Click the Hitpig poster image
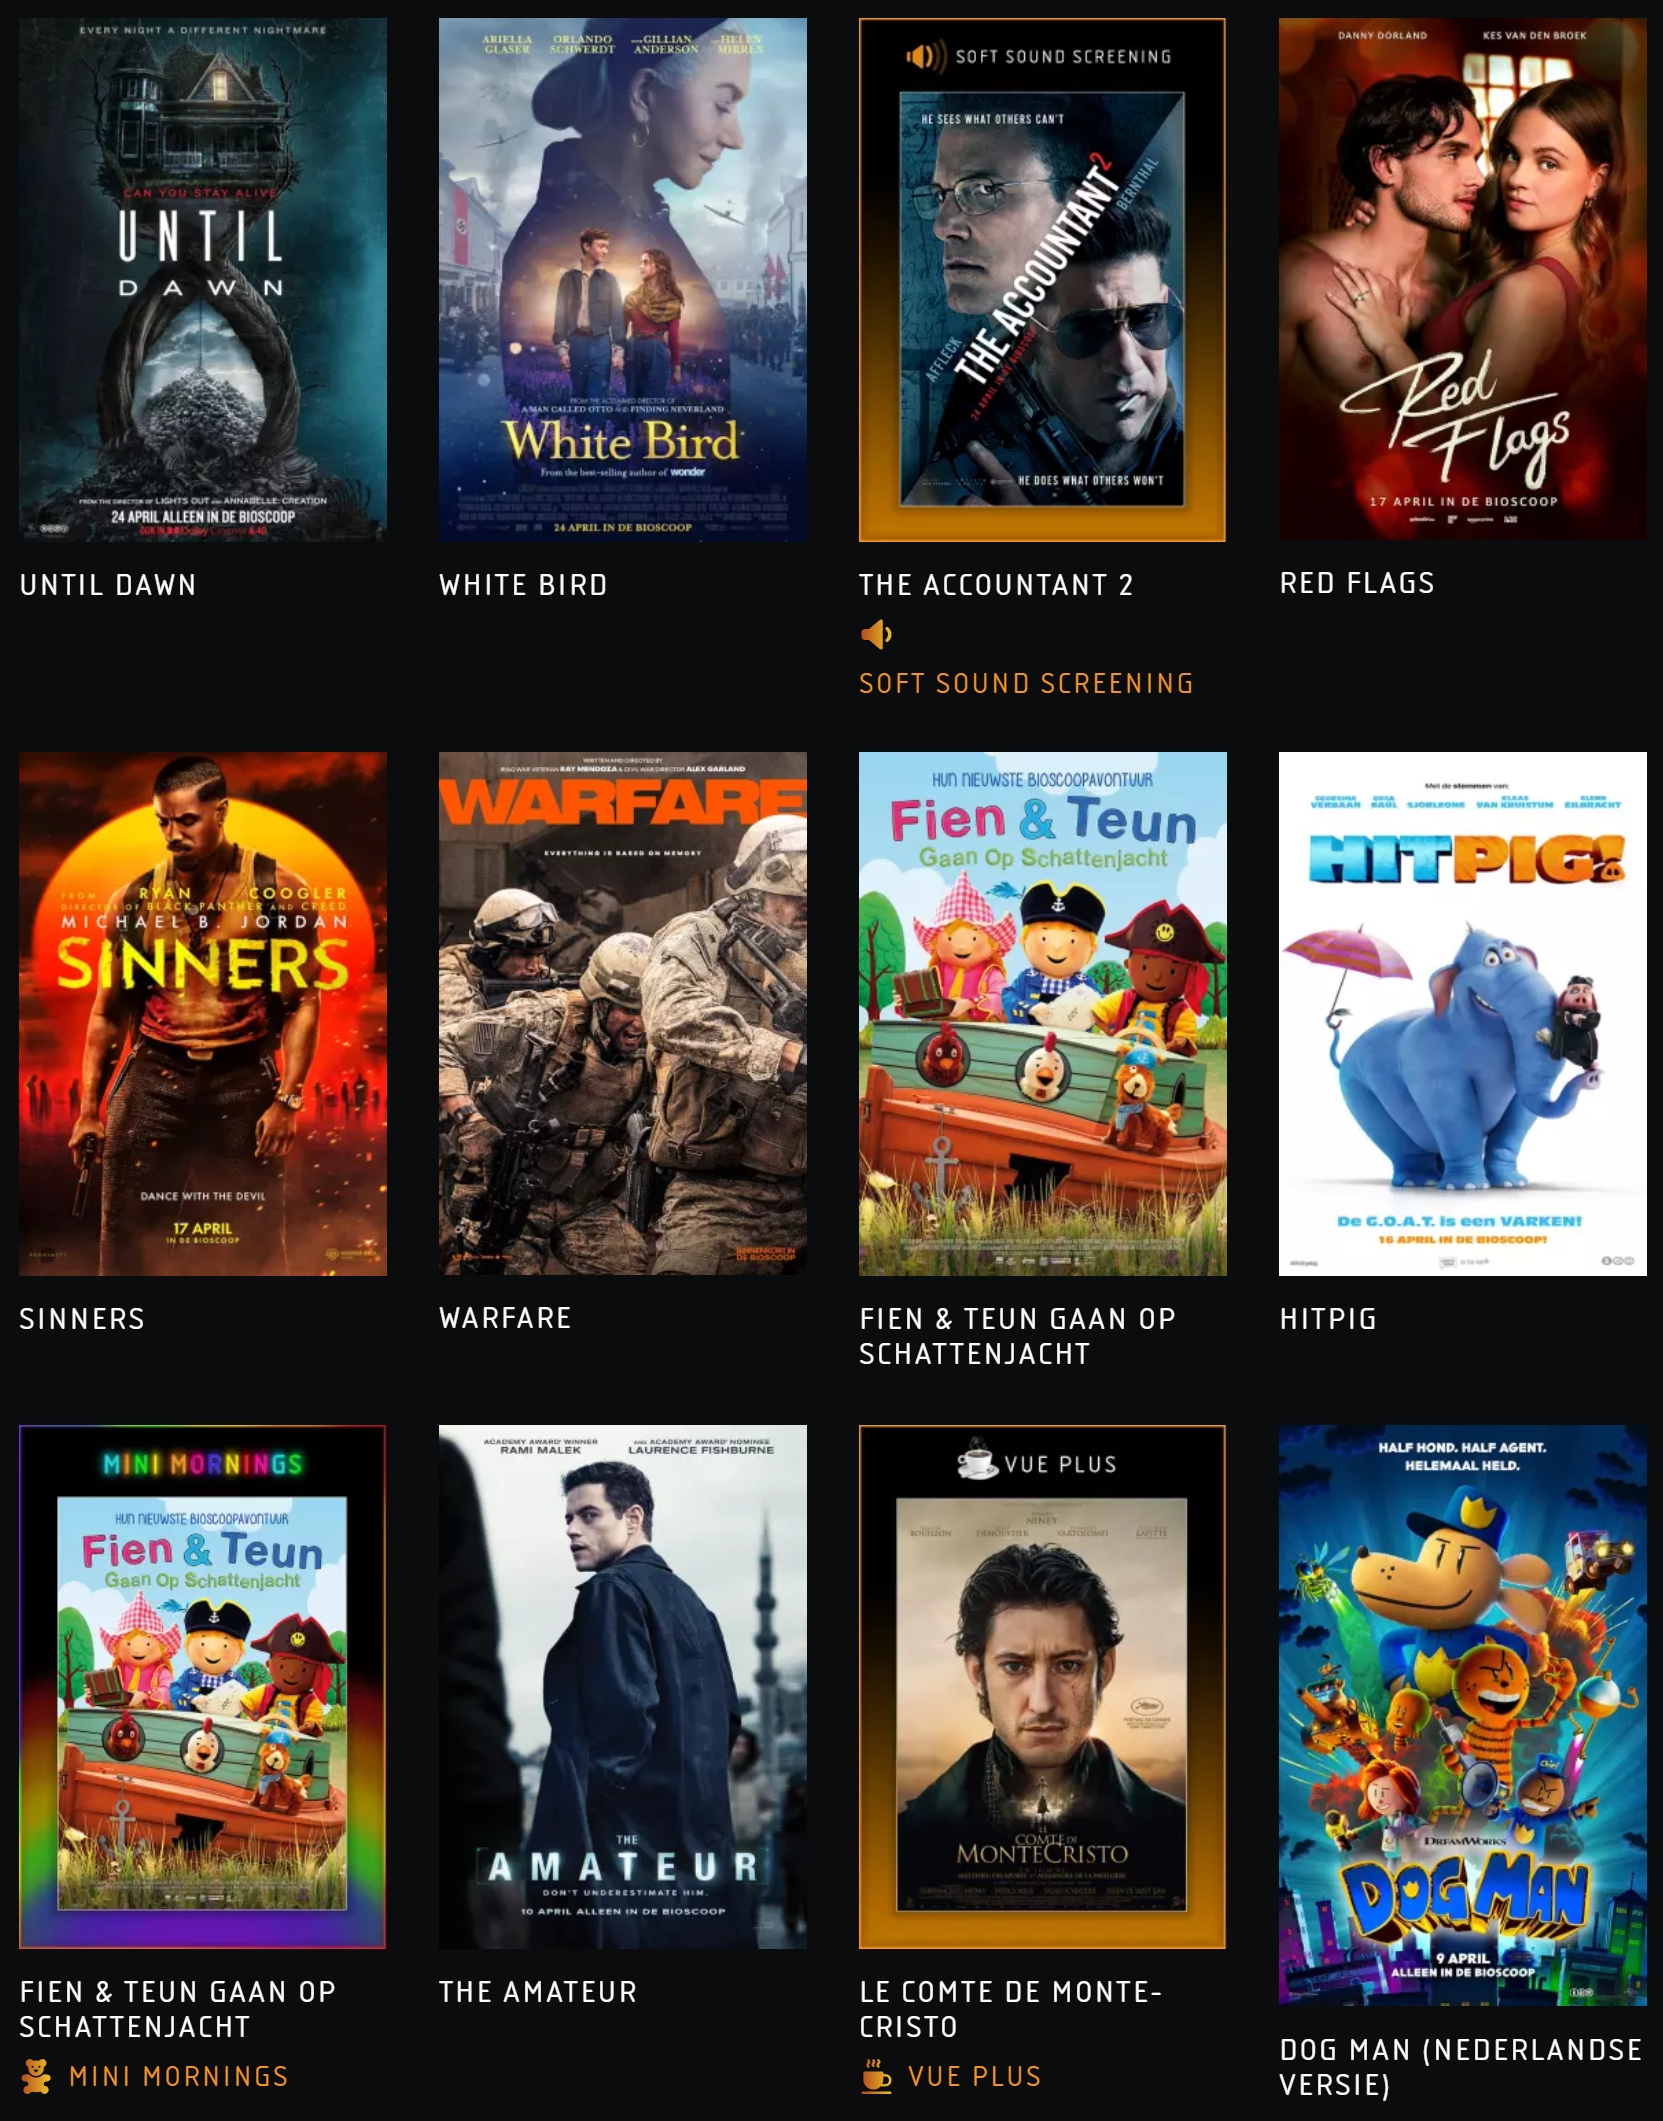 tap(1463, 1013)
